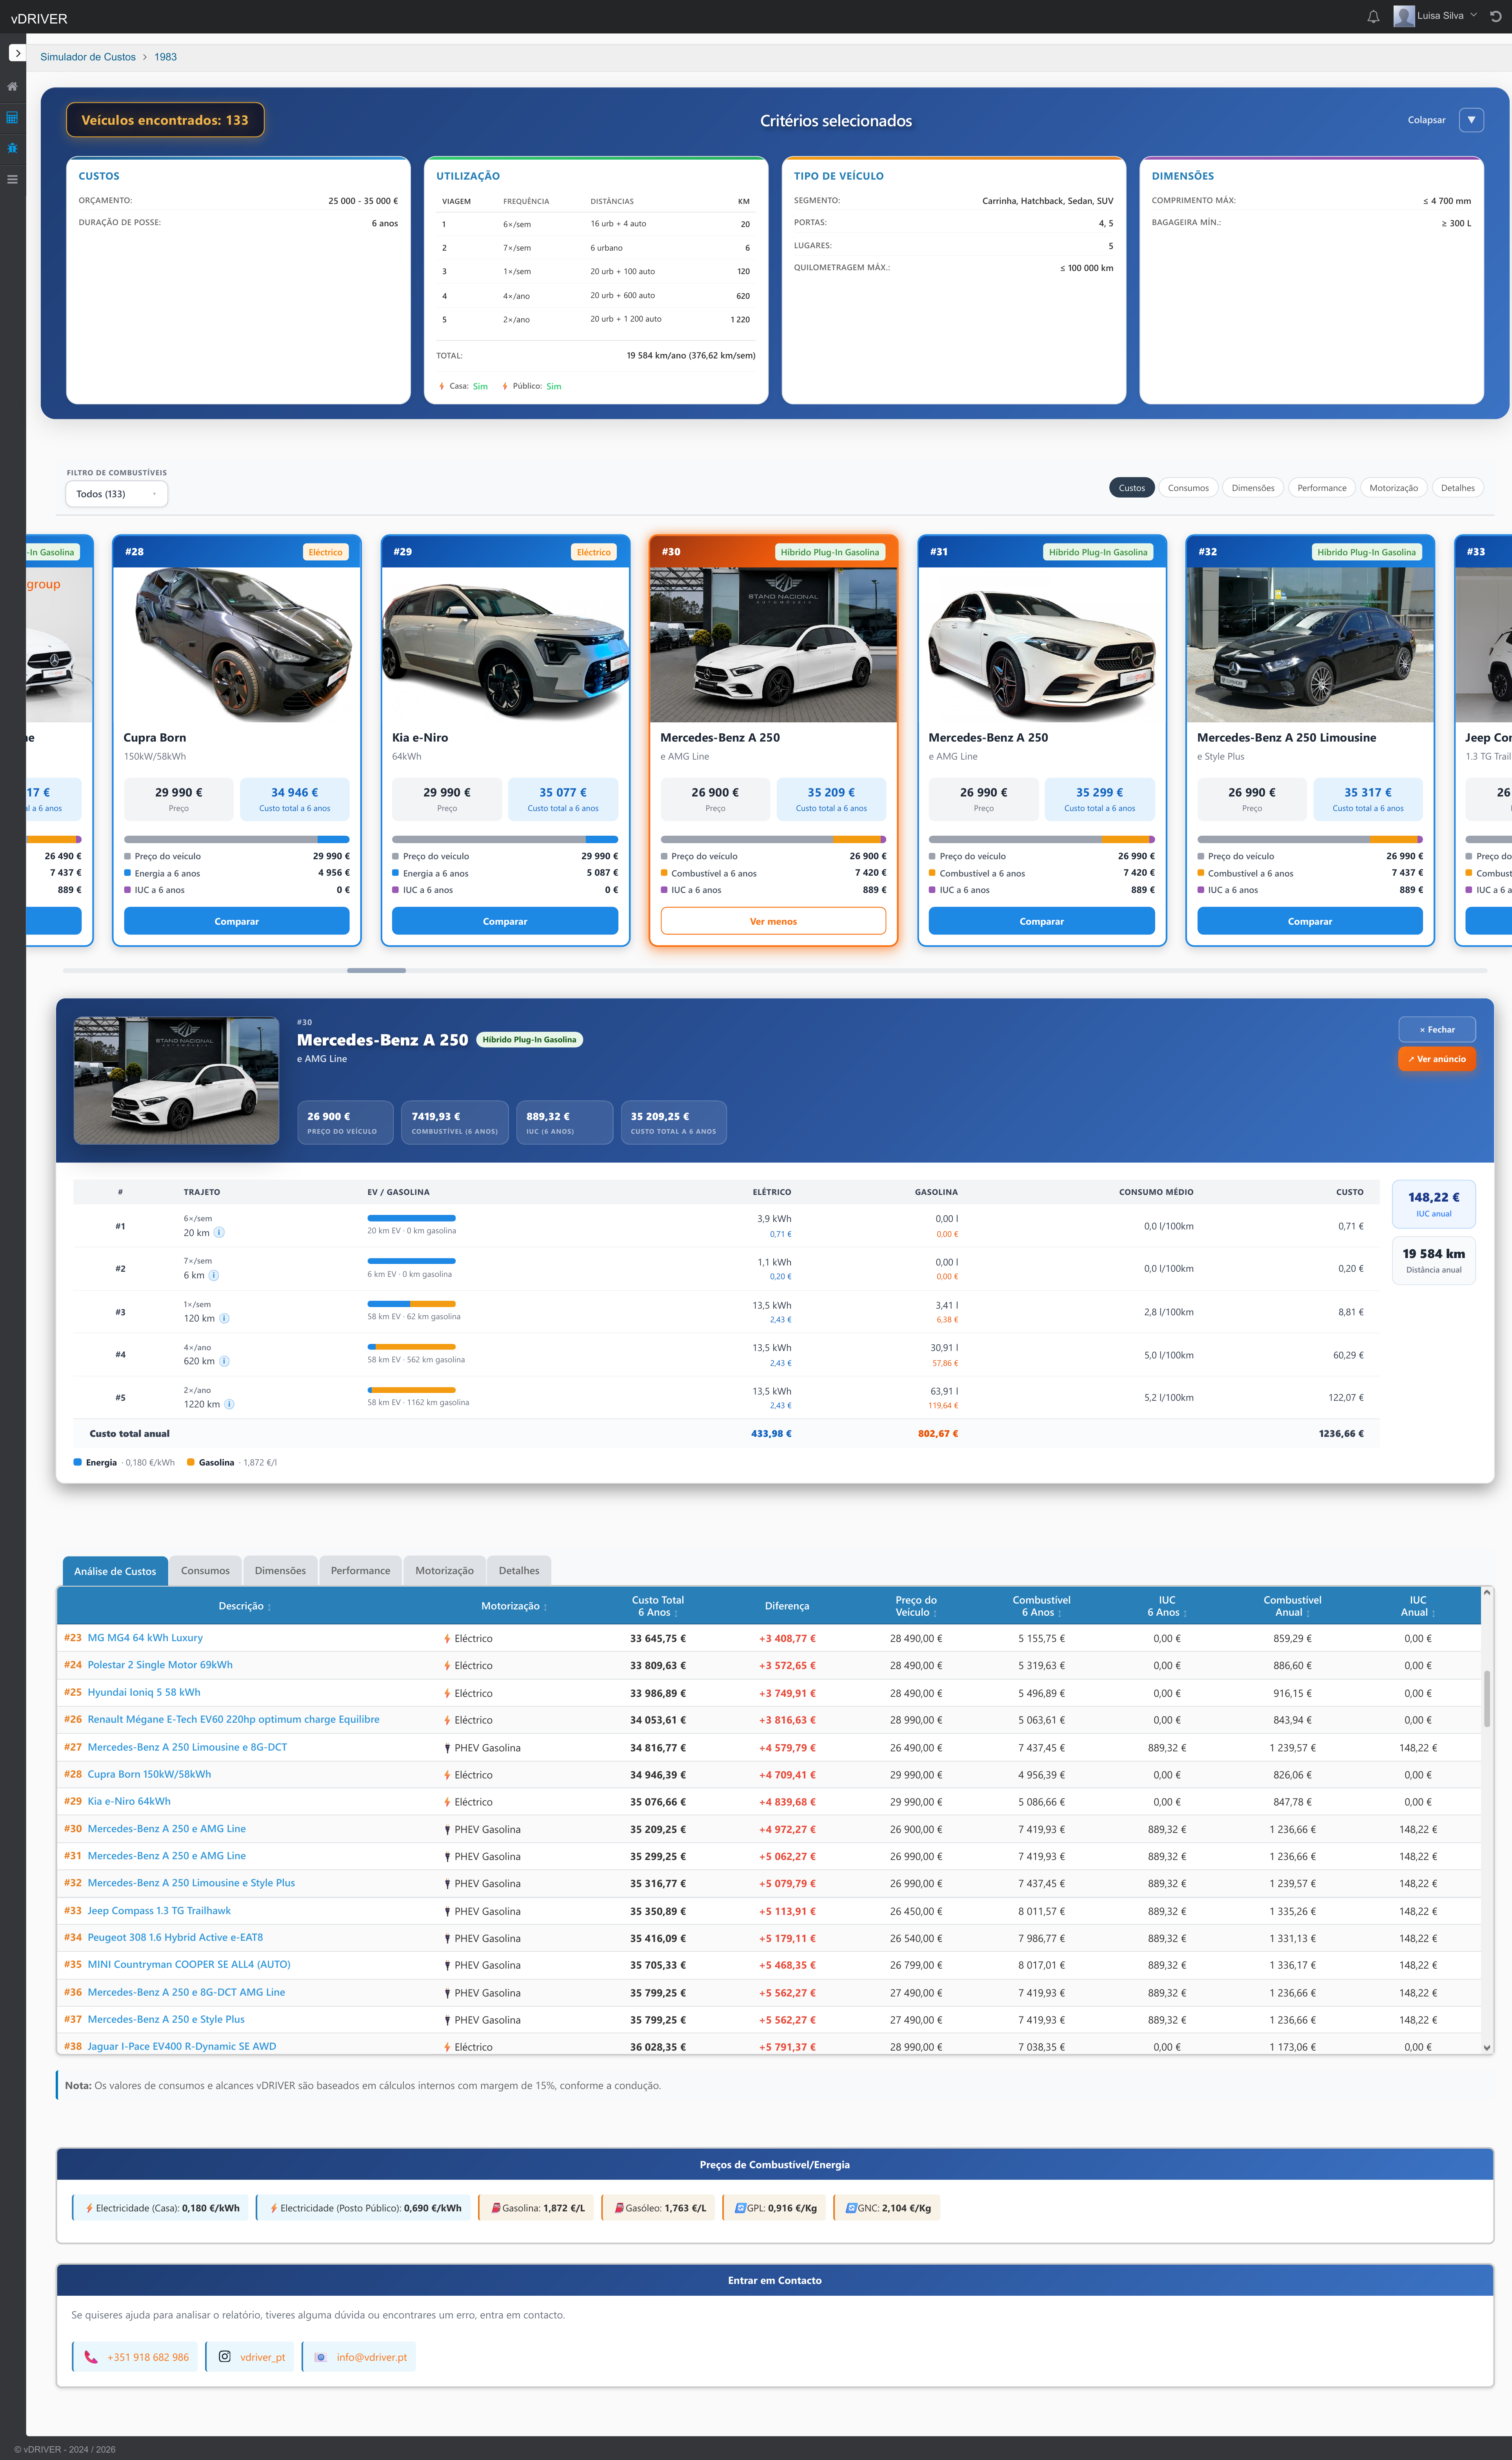Show info for trip #3 120 km
This screenshot has width=1512, height=2460.
pos(224,1318)
